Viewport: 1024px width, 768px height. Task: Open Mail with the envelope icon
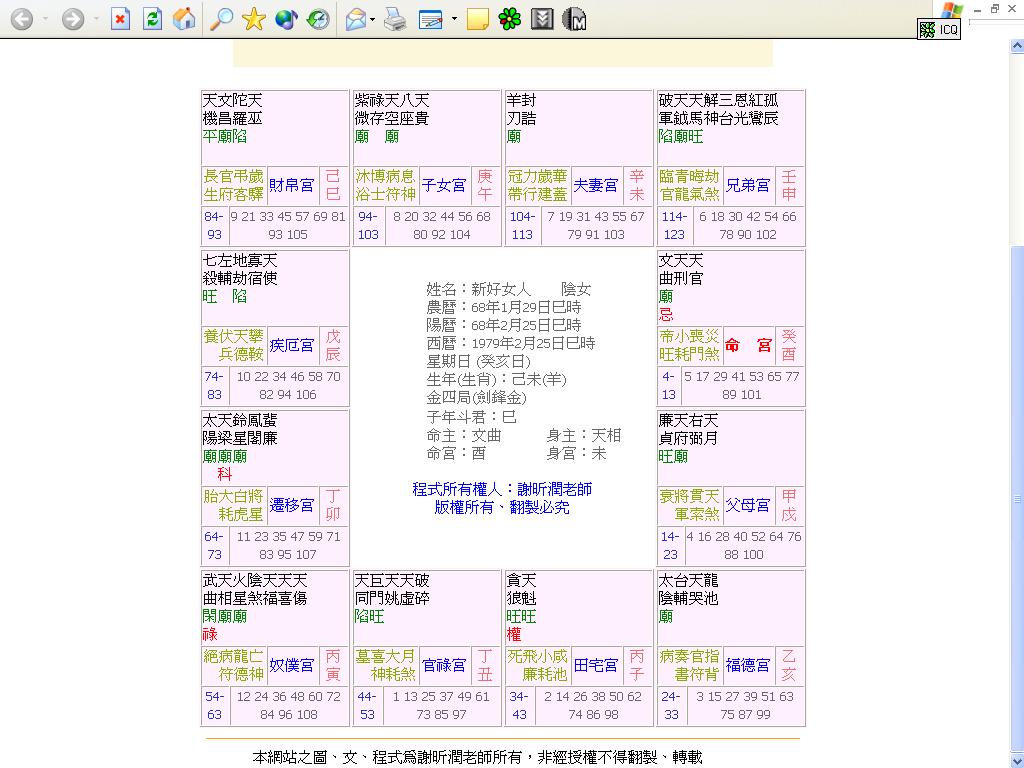click(354, 18)
